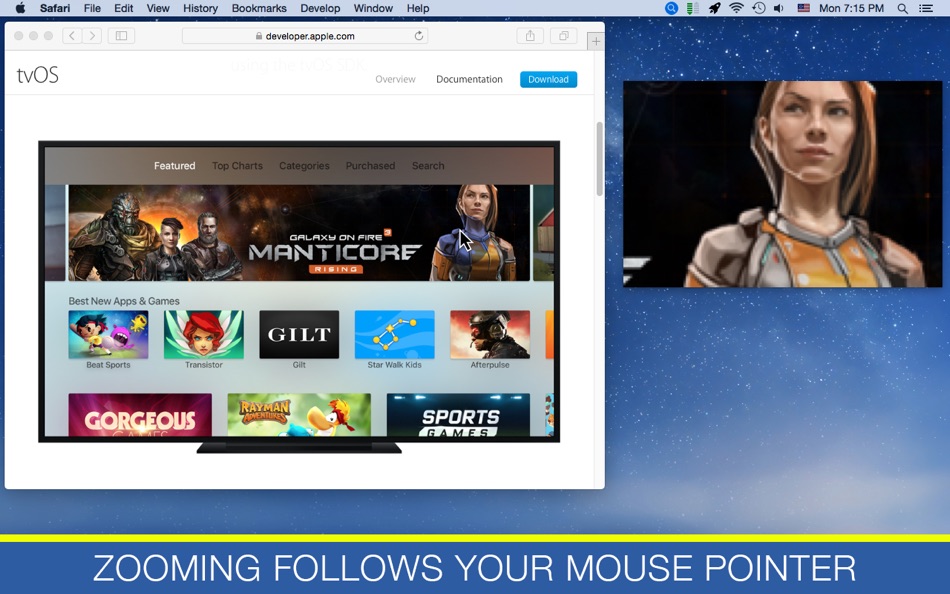Open Spotlight search
Image resolution: width=950 pixels, height=594 pixels.
click(902, 8)
